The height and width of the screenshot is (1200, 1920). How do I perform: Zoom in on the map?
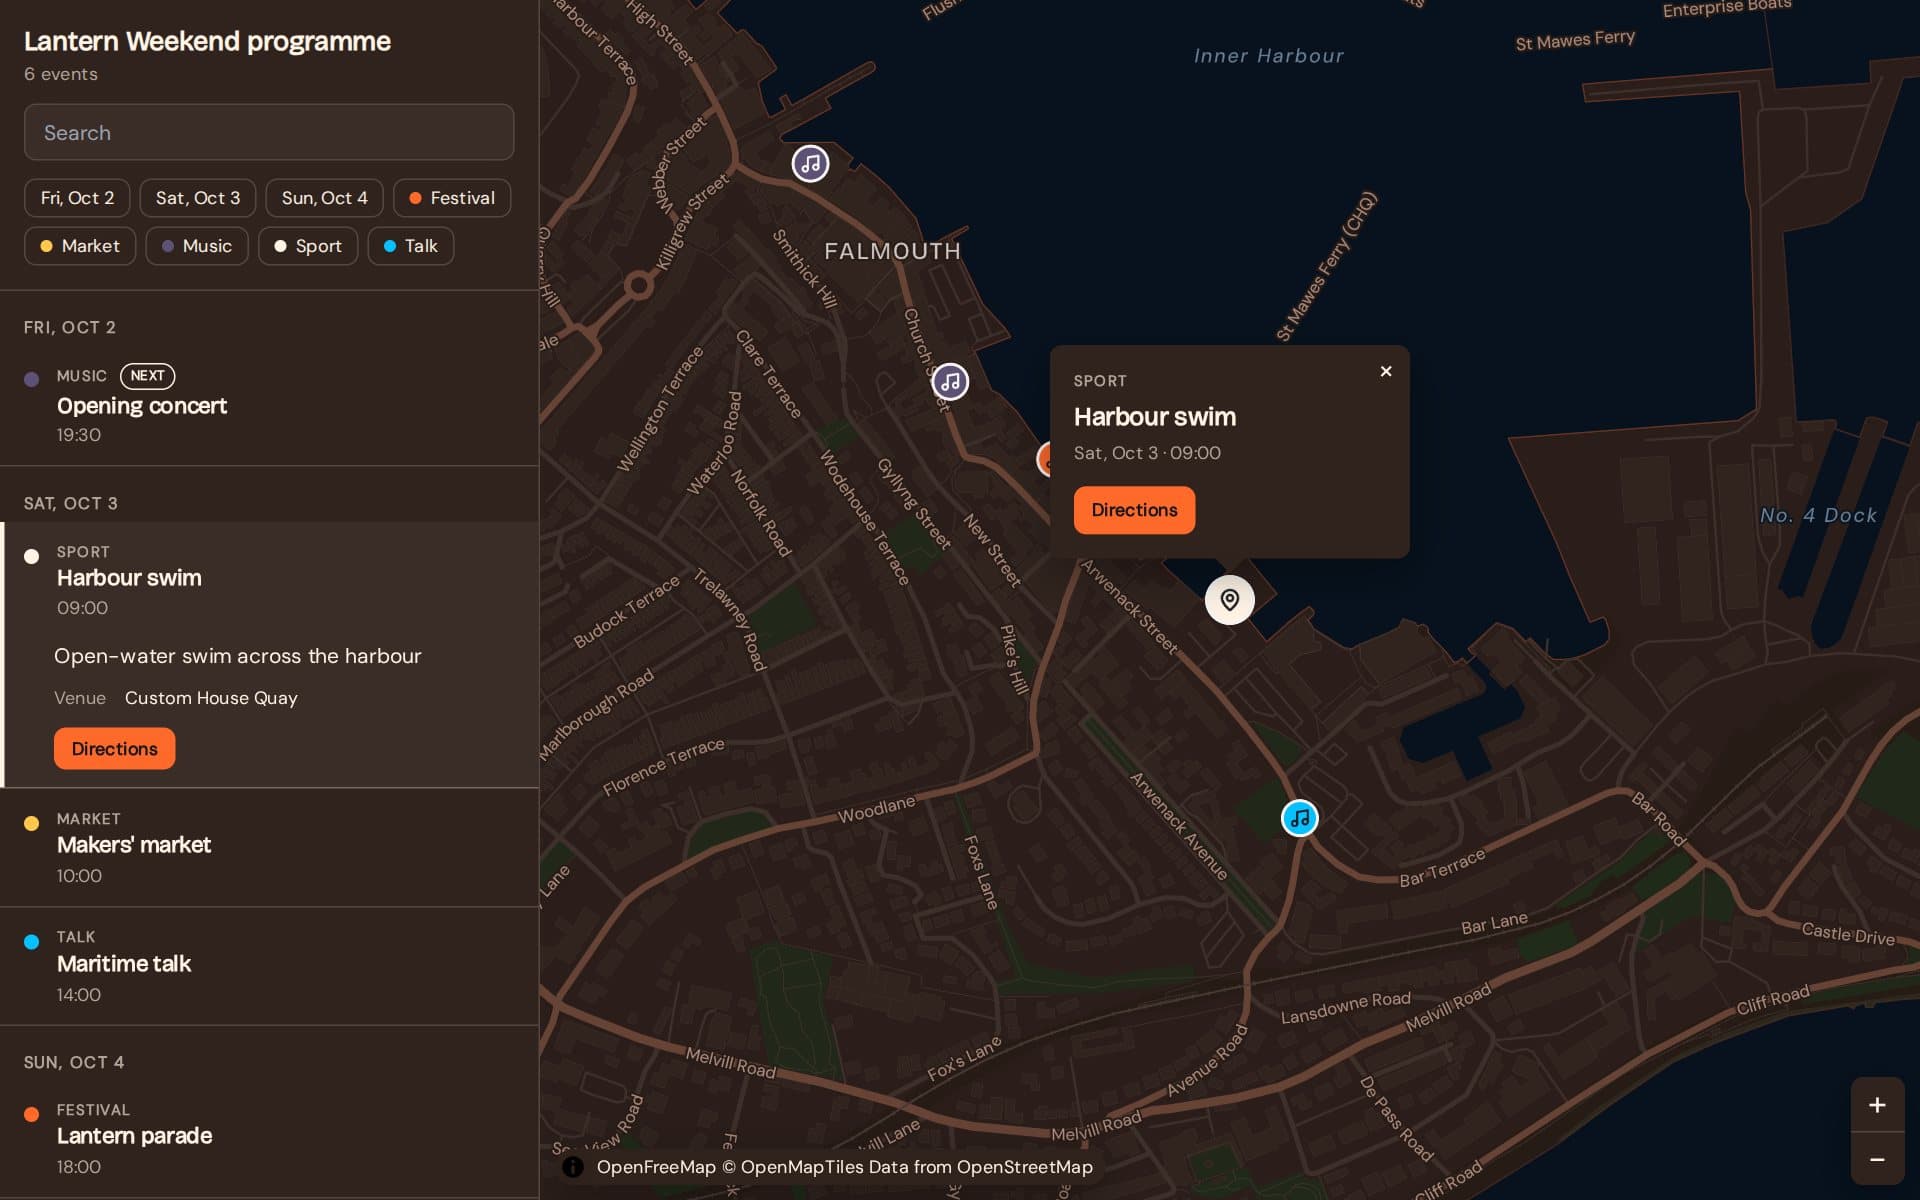pos(1877,1105)
